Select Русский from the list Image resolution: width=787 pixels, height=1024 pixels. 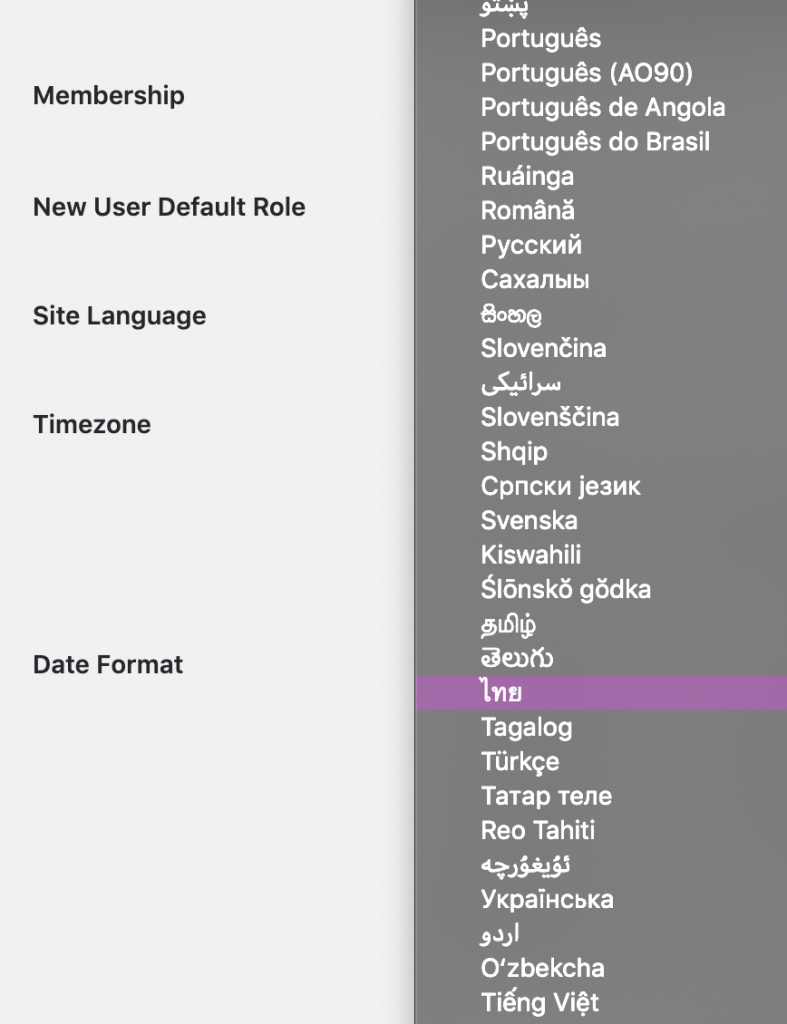[x=601, y=246]
